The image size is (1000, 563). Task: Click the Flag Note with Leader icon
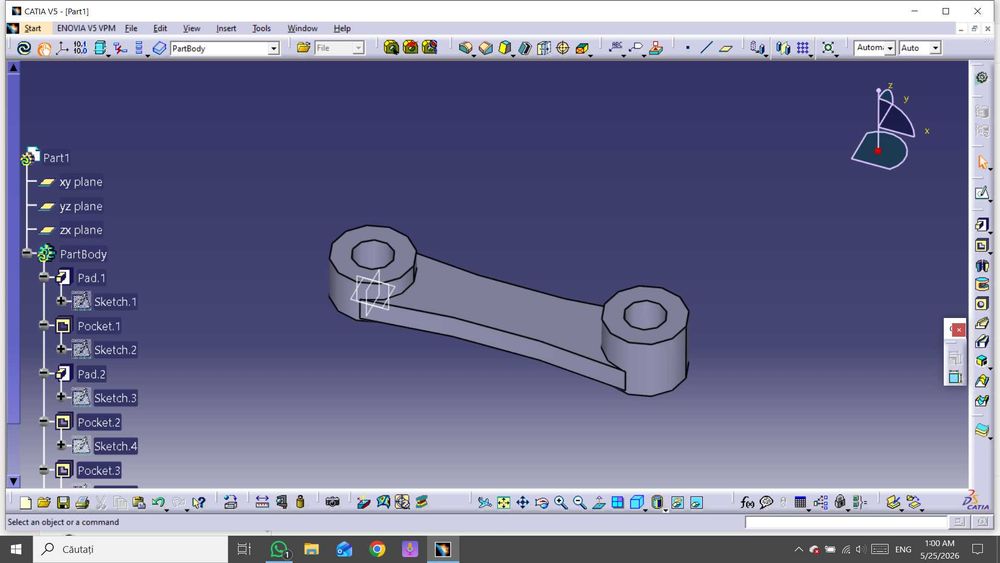point(636,48)
